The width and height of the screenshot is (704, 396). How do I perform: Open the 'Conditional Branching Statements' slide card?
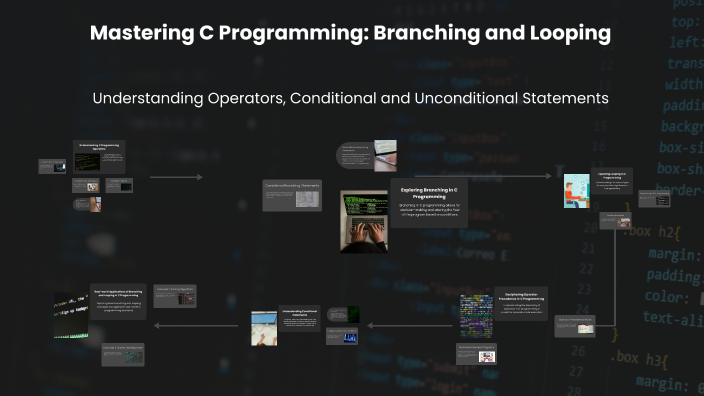(x=292, y=195)
